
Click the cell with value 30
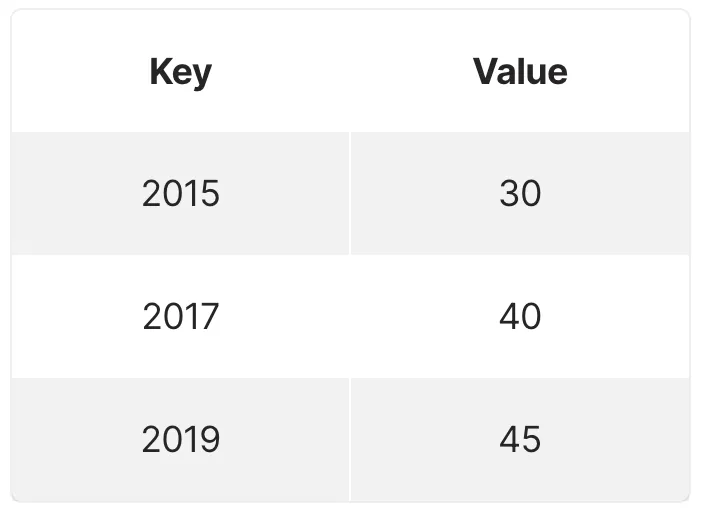(x=520, y=193)
